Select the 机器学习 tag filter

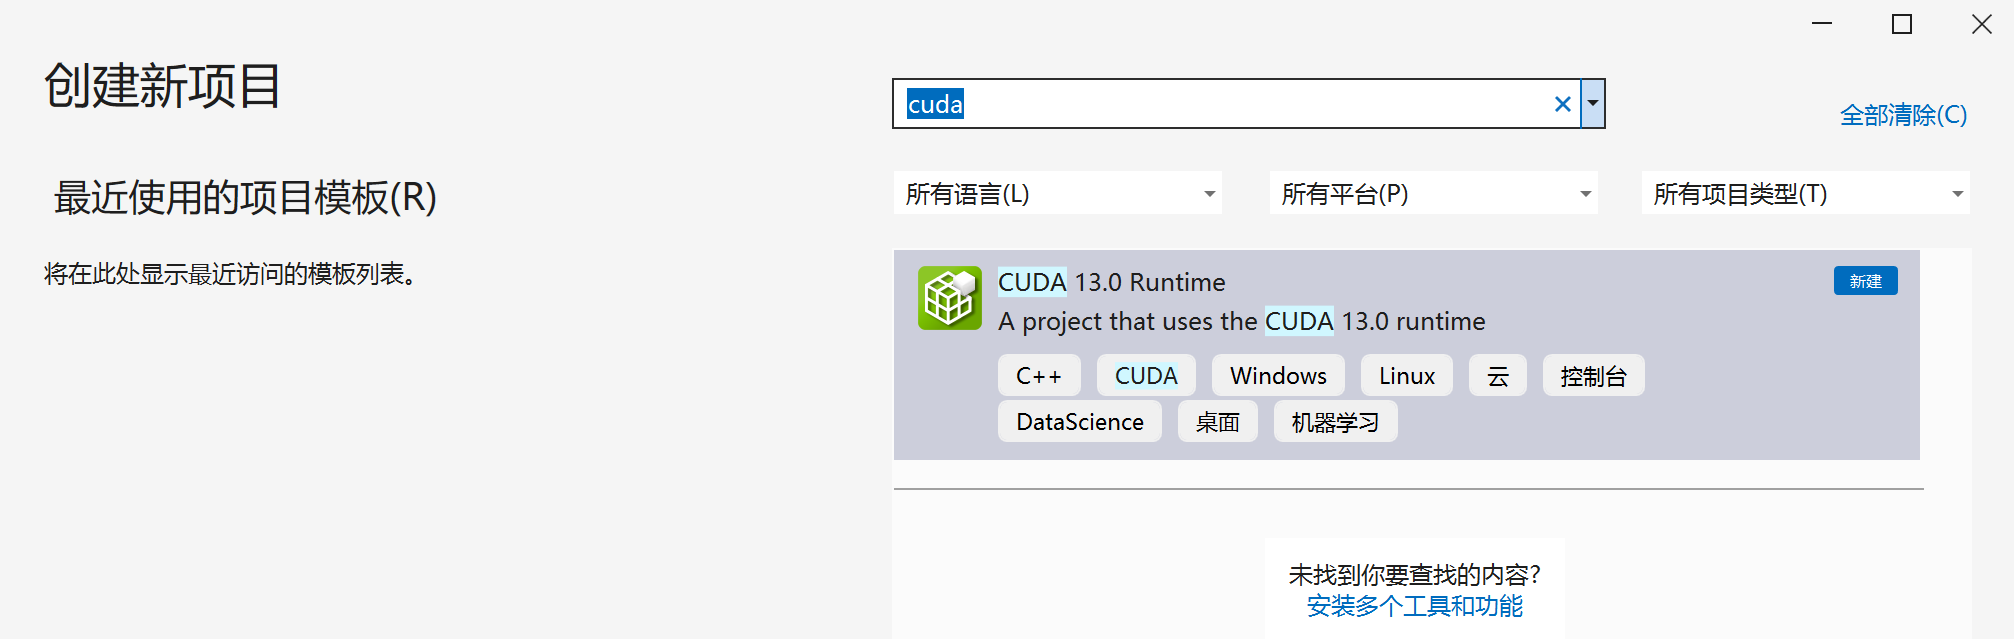tap(1334, 421)
